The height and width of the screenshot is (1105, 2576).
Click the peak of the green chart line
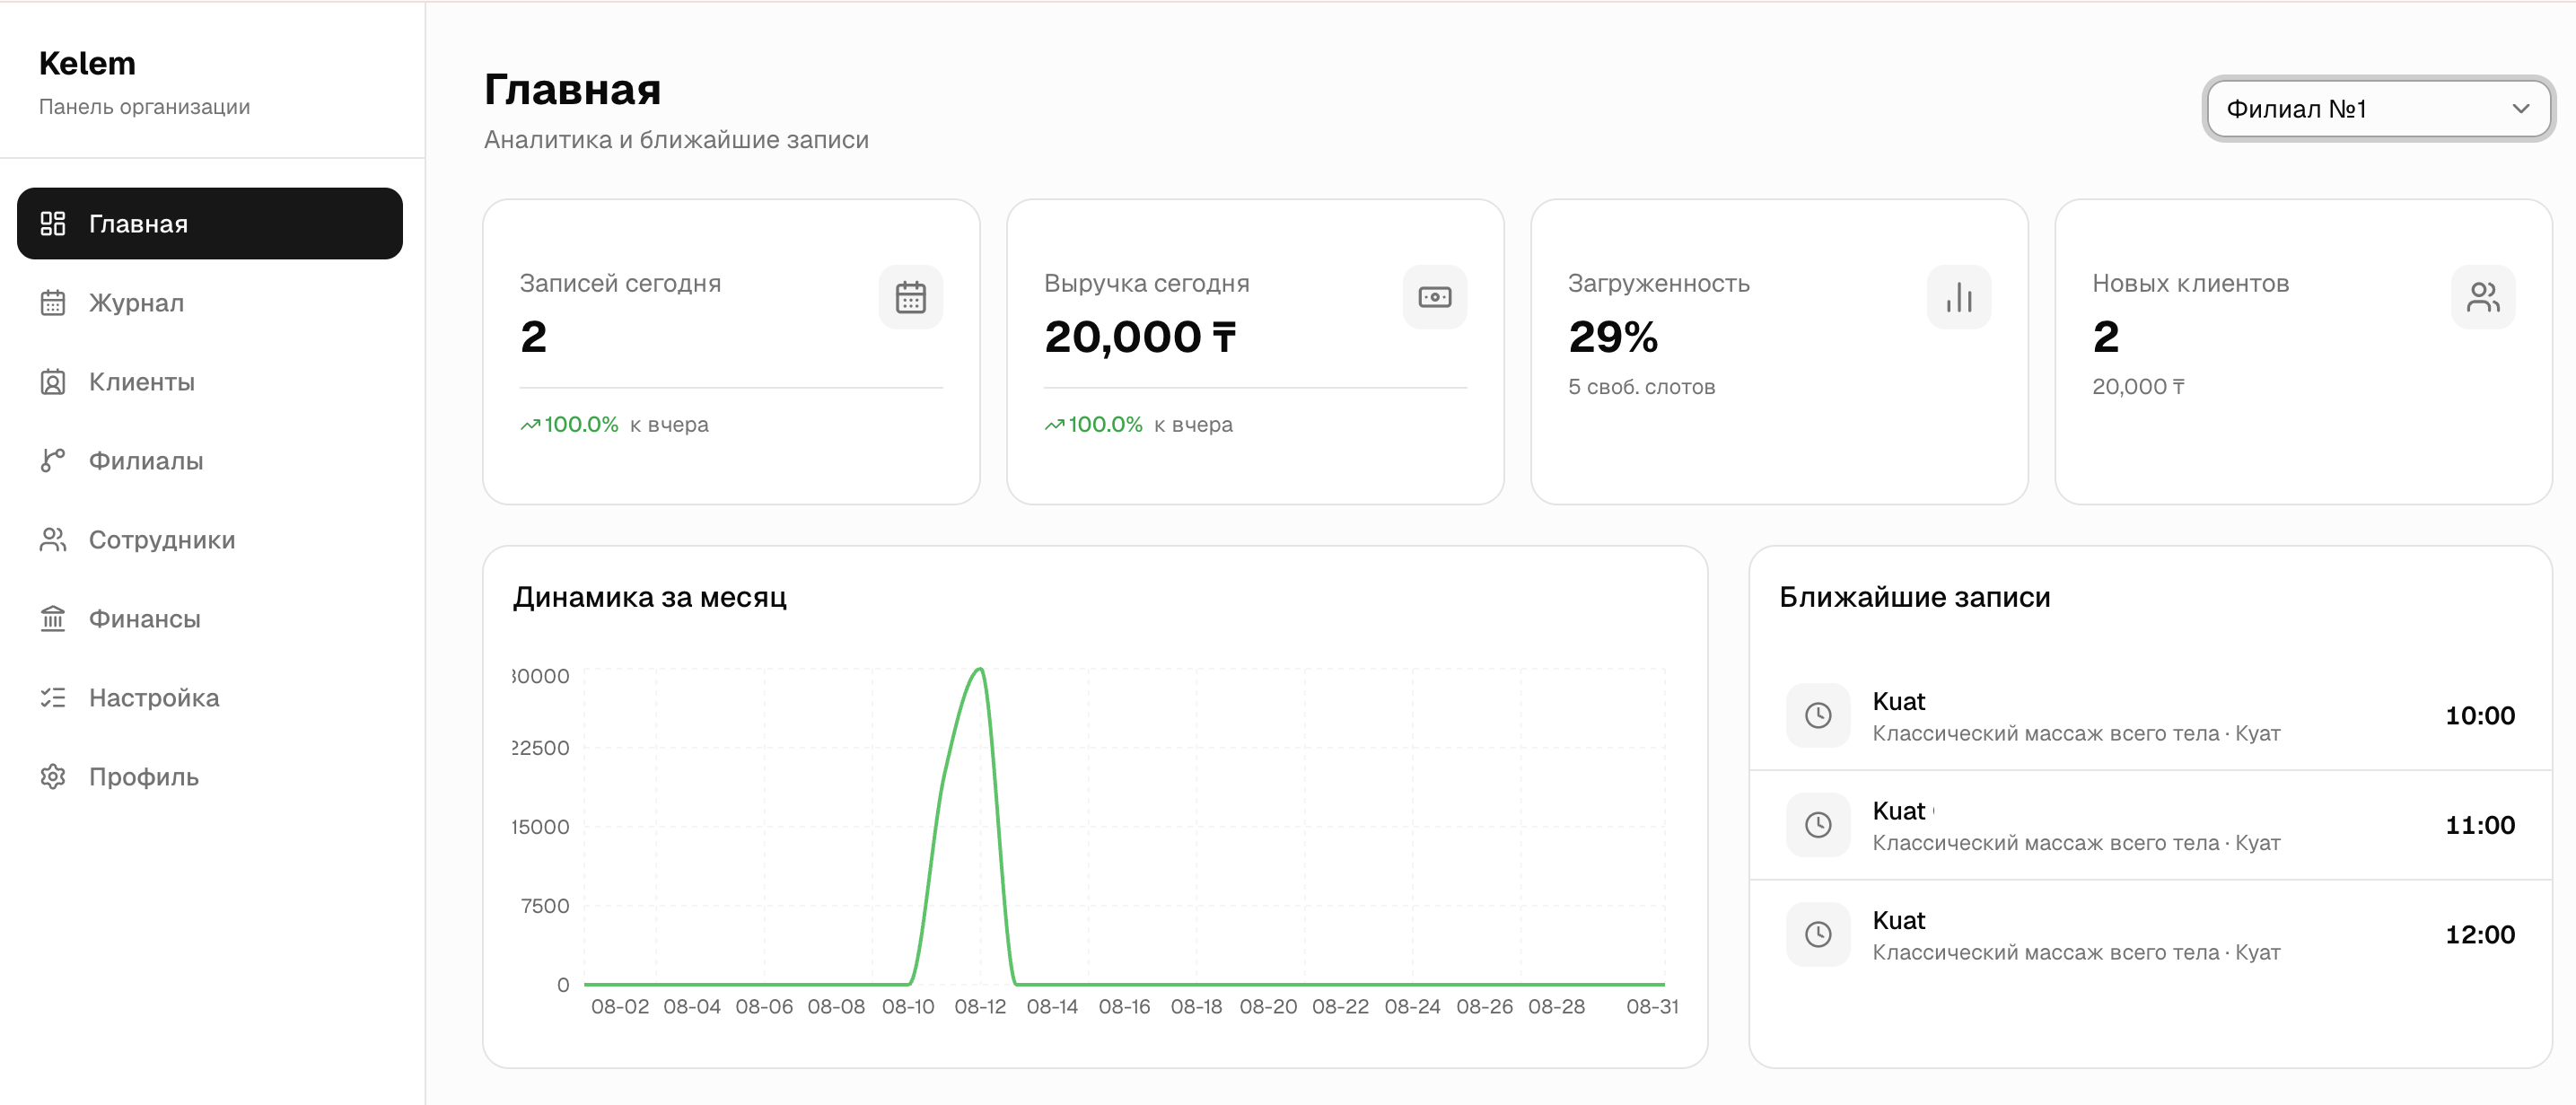[980, 669]
